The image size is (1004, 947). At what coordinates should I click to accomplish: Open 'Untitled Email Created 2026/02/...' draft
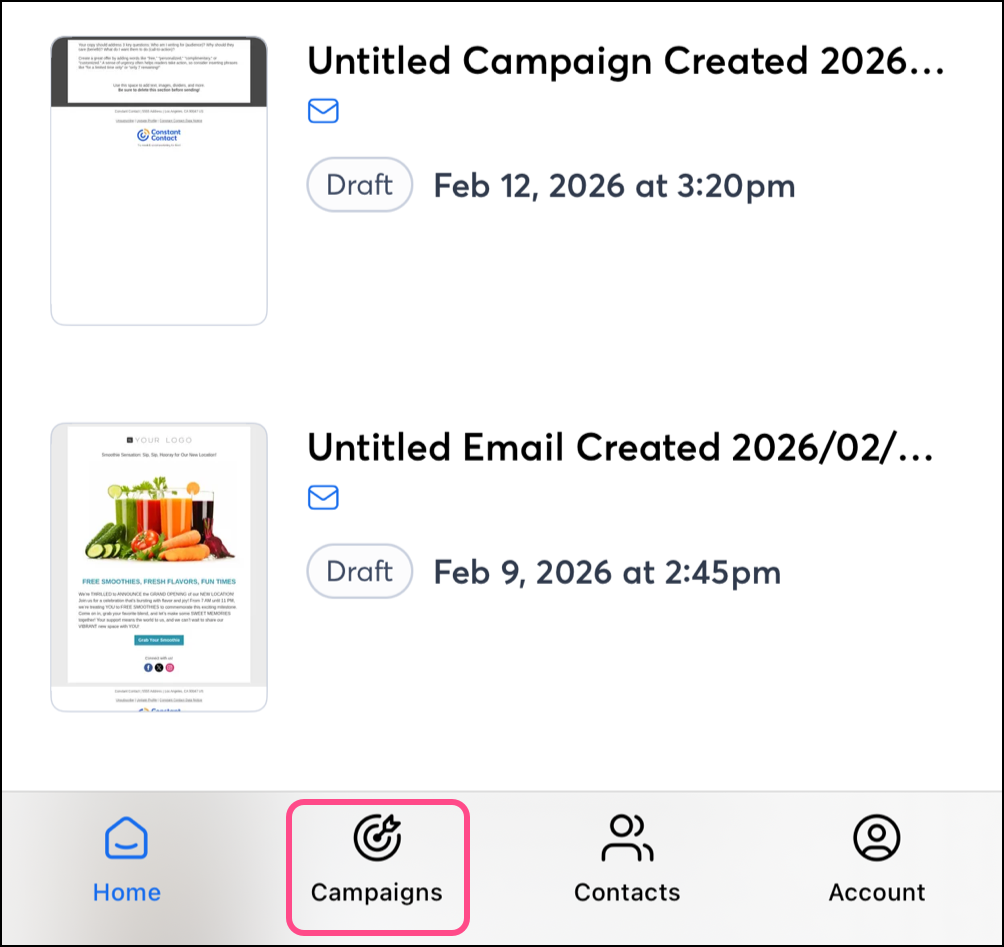[620, 447]
